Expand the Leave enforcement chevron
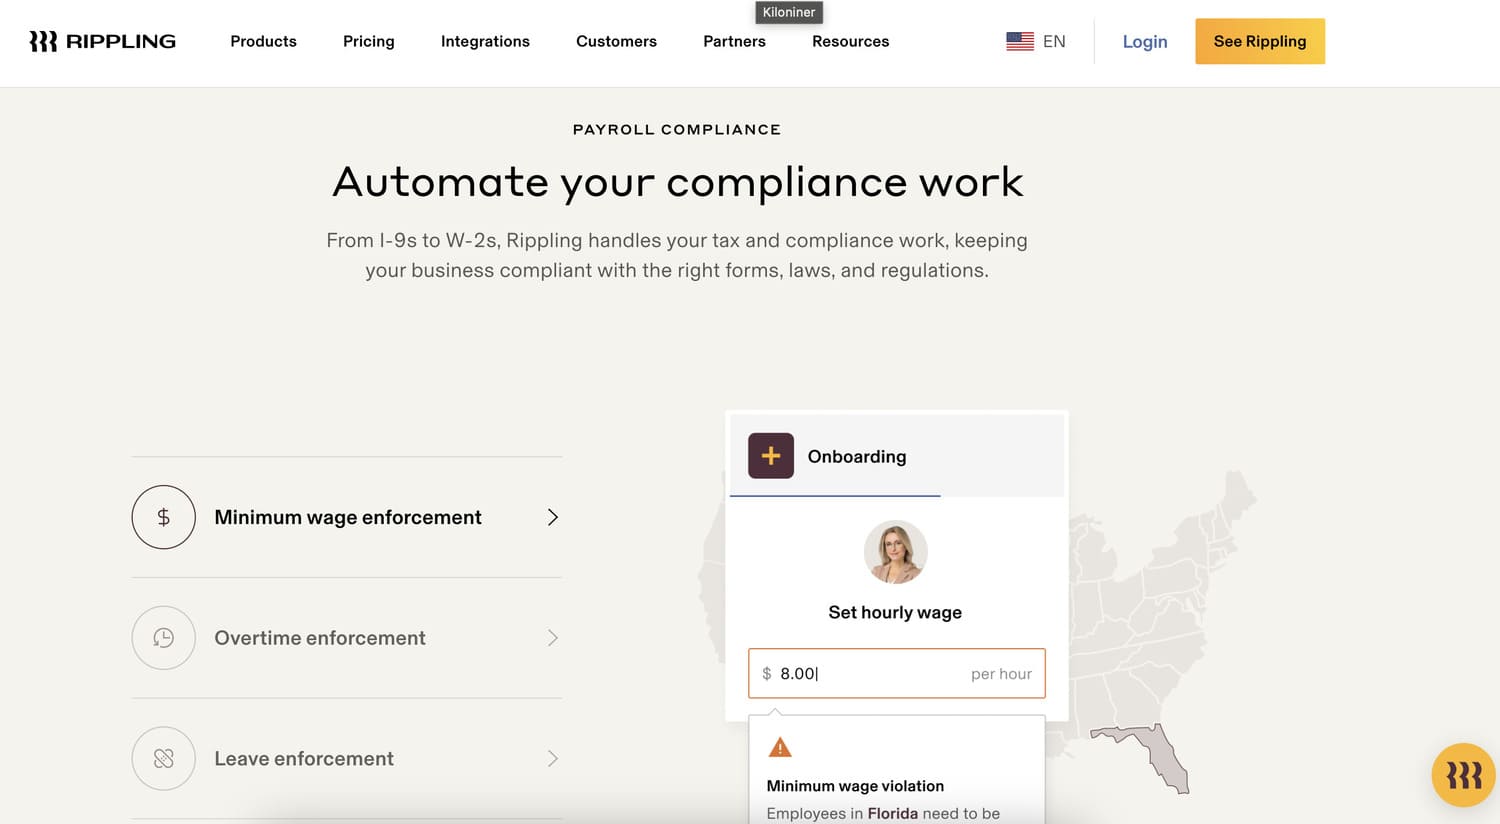Image resolution: width=1500 pixels, height=824 pixels. (x=552, y=758)
